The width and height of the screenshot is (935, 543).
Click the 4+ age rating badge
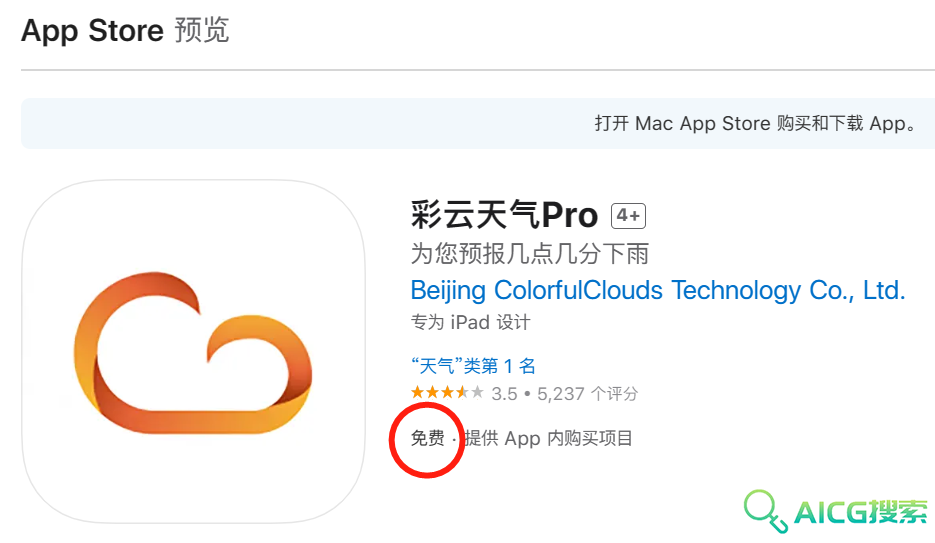[x=629, y=215]
